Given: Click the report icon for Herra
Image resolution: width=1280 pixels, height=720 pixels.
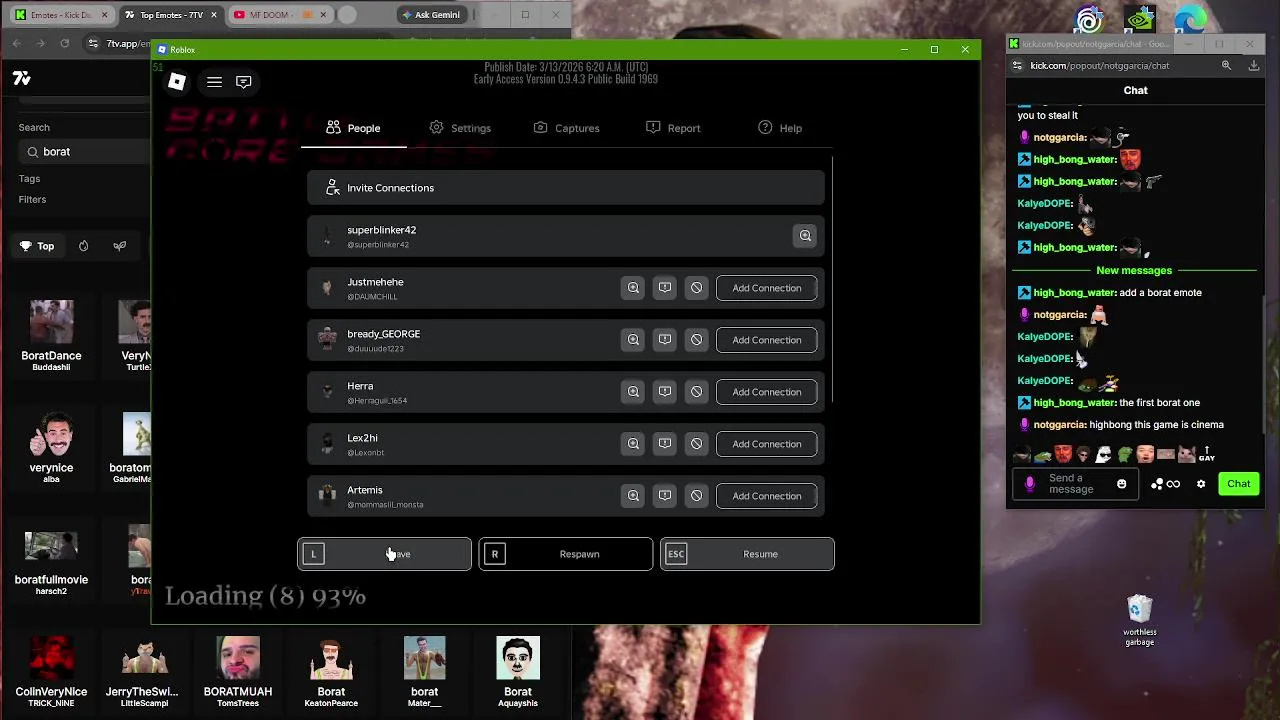Looking at the screenshot, I should click(665, 392).
